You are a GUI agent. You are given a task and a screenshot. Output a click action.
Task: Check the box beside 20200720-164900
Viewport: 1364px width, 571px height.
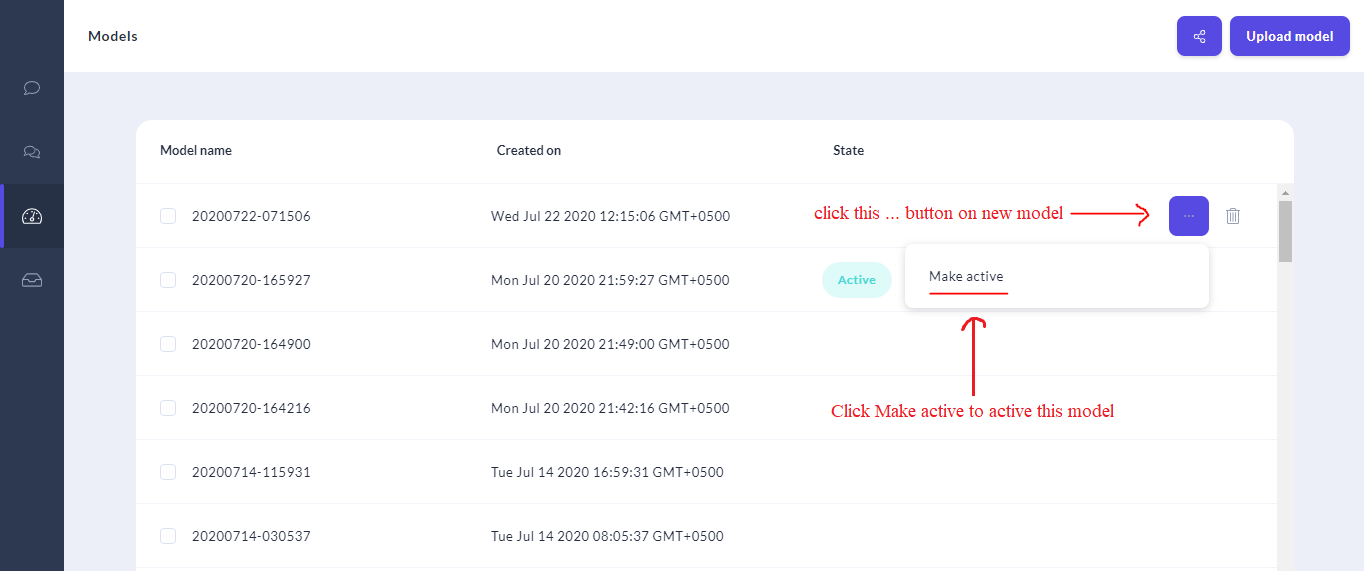pos(168,344)
